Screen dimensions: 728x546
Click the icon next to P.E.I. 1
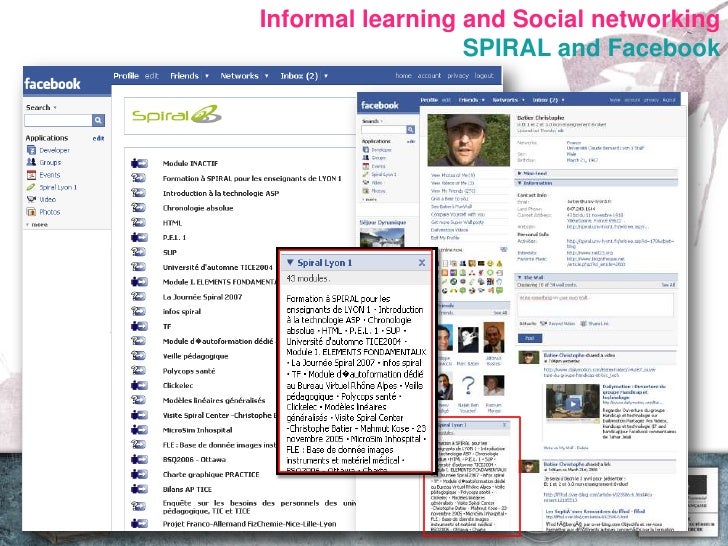pyautogui.click(x=139, y=237)
